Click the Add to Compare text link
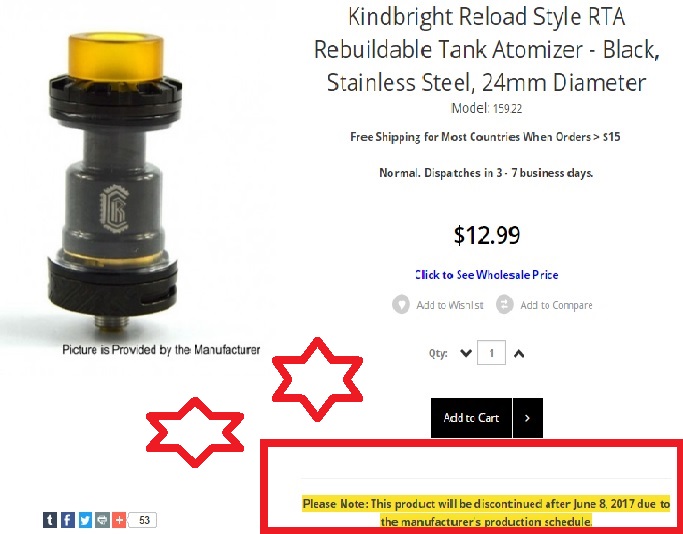 tap(556, 305)
